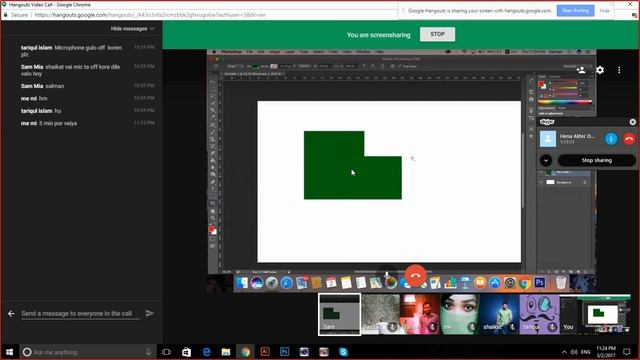Open Task View from the taskbar

(166, 352)
